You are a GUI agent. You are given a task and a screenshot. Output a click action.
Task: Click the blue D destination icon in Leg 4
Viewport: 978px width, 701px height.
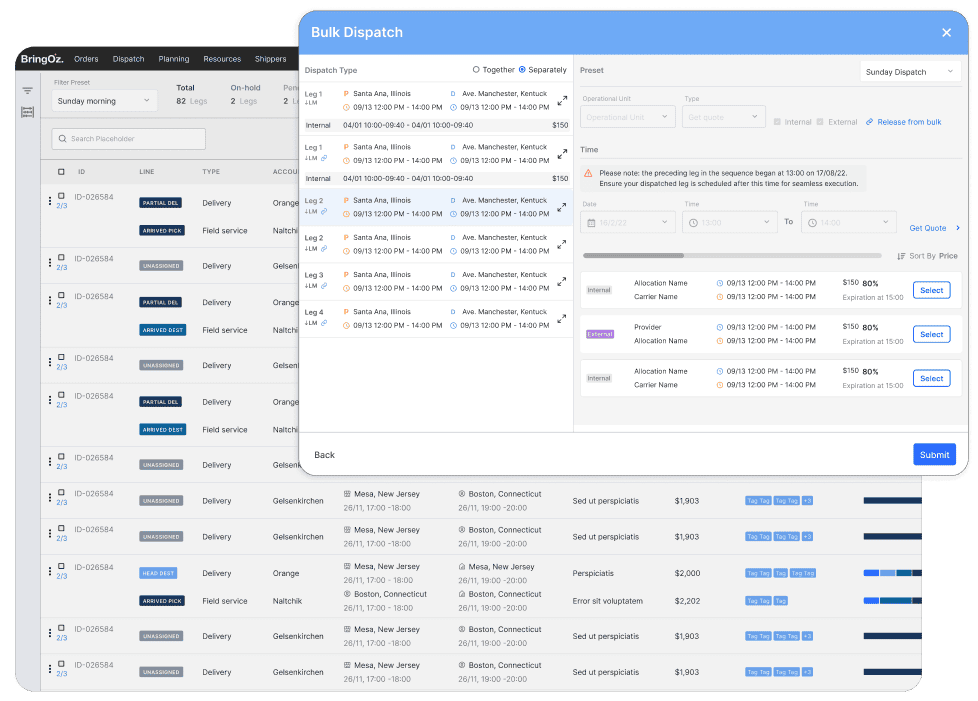453,312
